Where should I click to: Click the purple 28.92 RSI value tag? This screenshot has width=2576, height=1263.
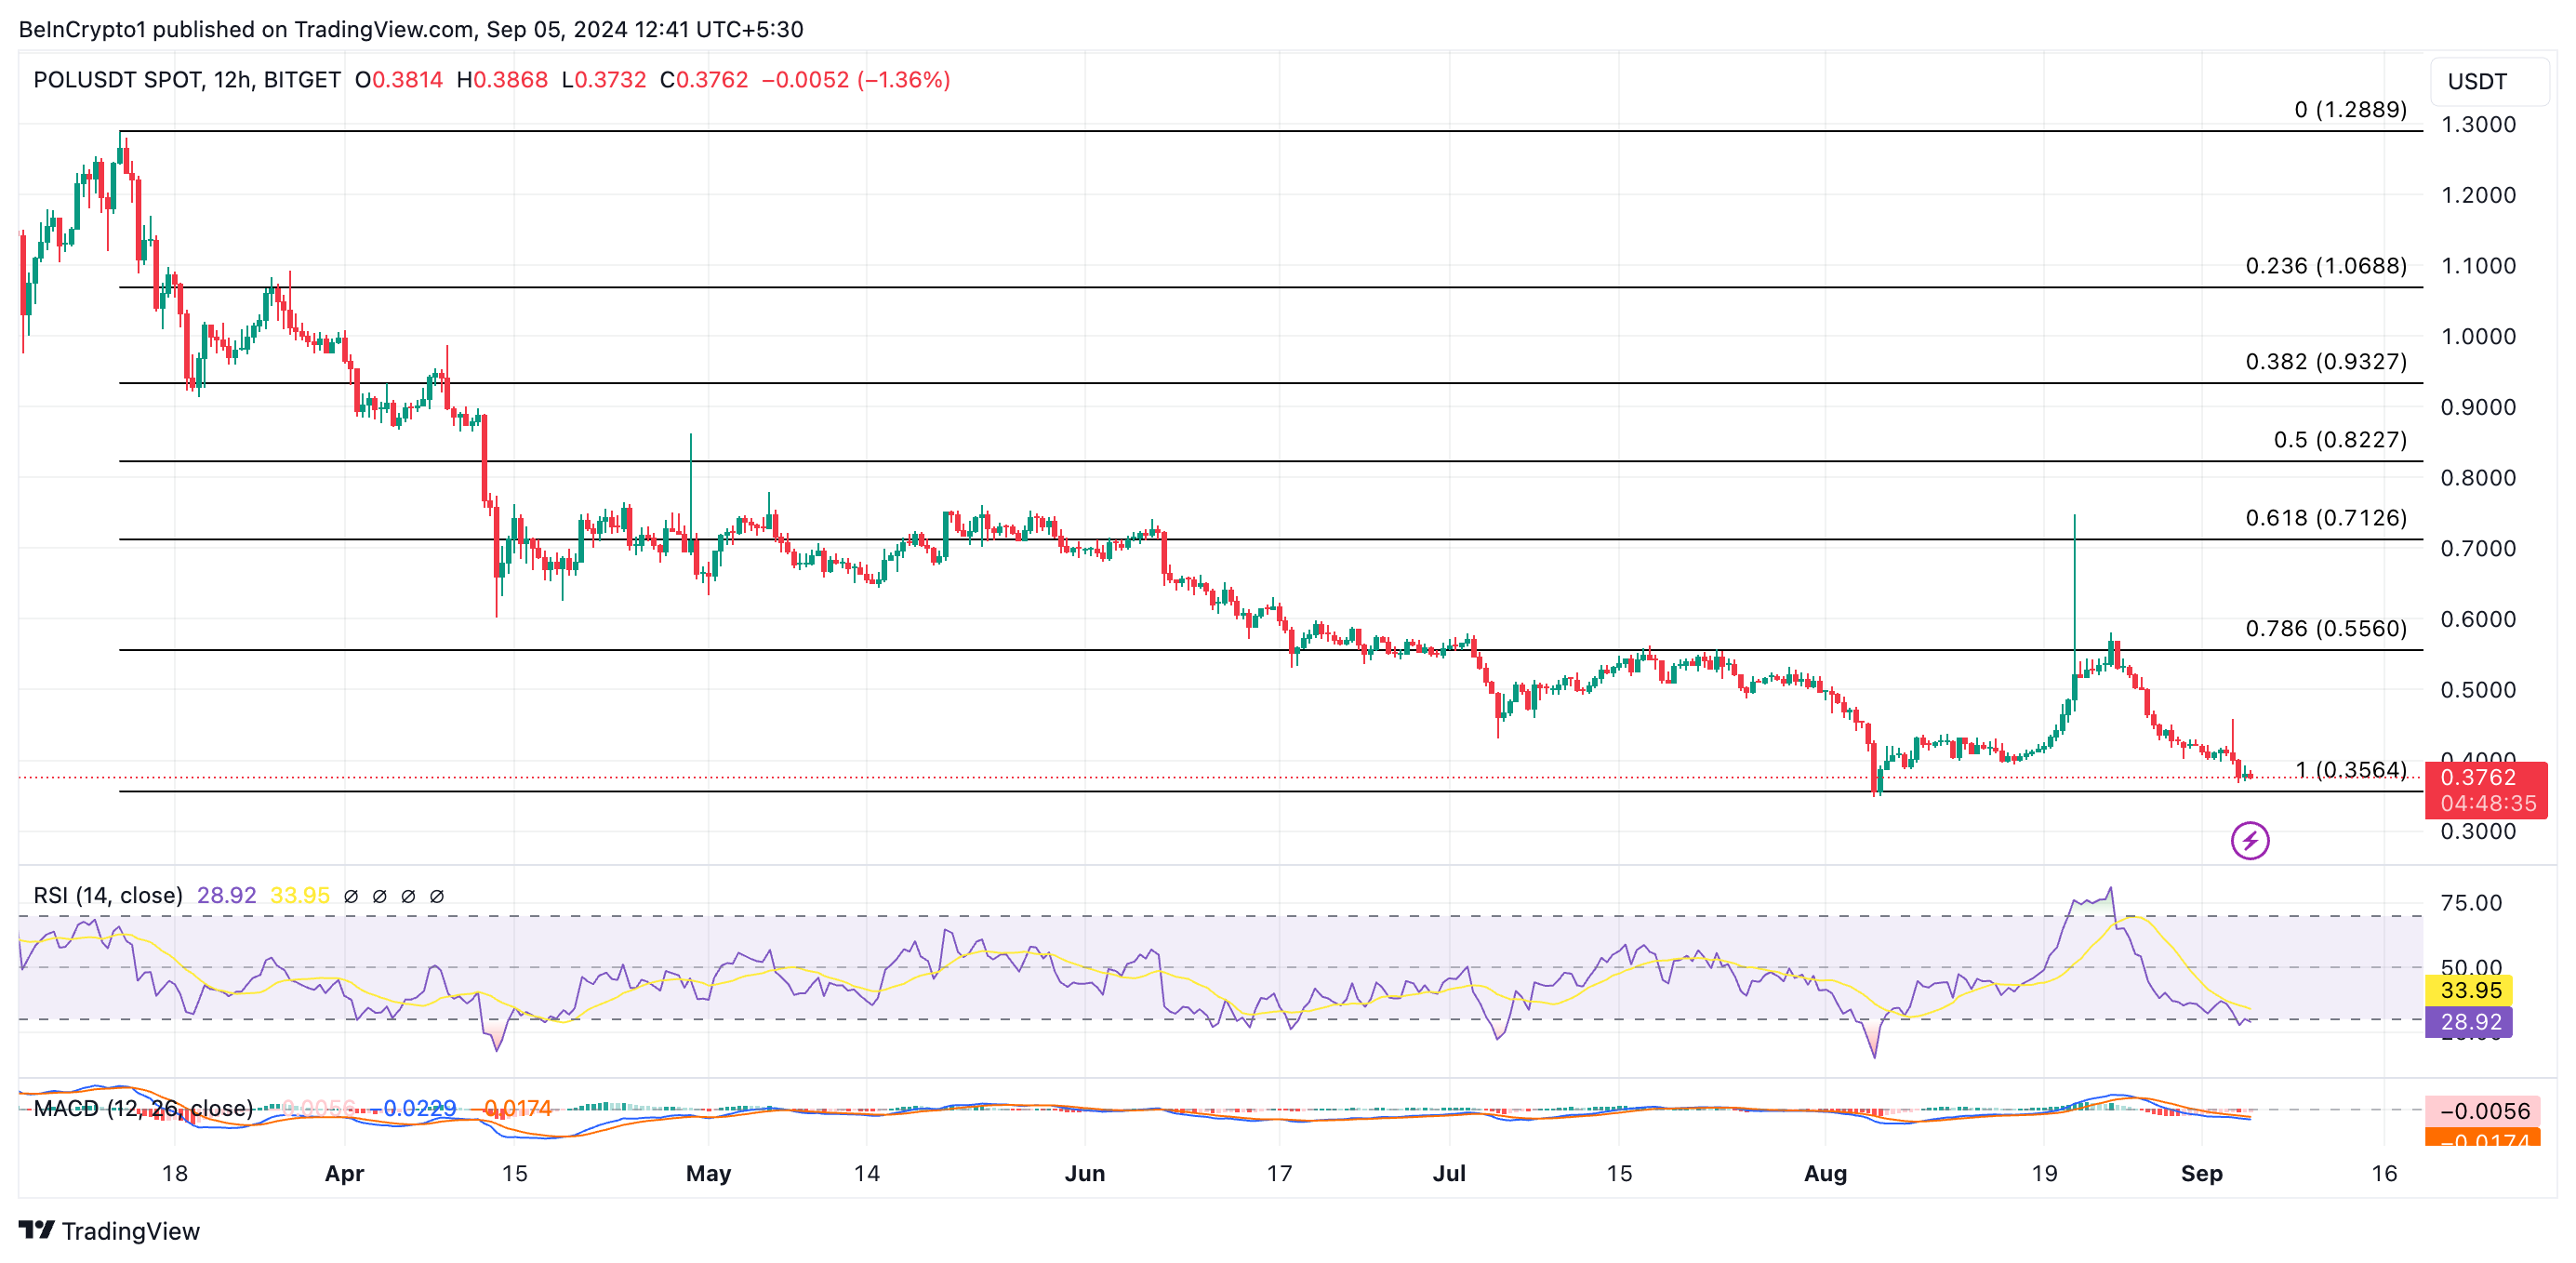click(x=2470, y=1021)
